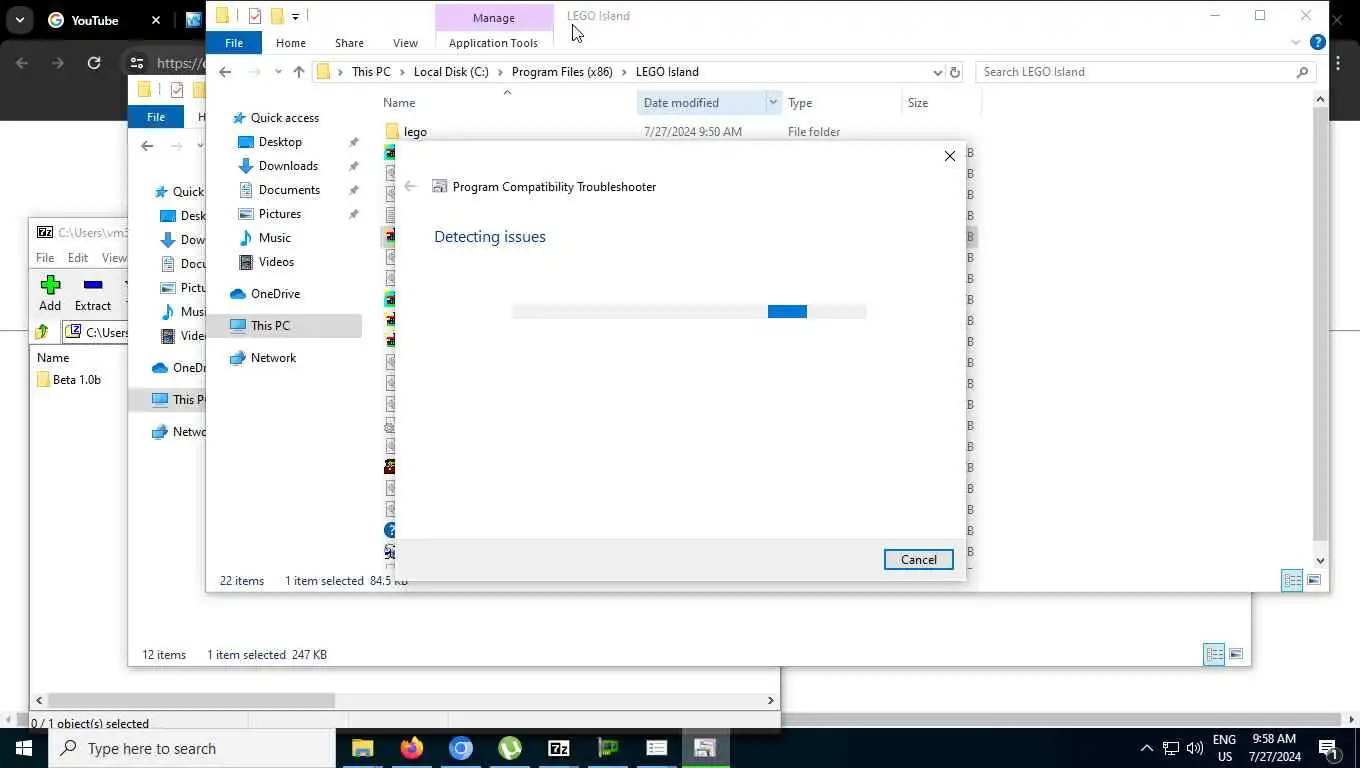Sort by Type column header
The width and height of the screenshot is (1360, 768).
point(800,103)
